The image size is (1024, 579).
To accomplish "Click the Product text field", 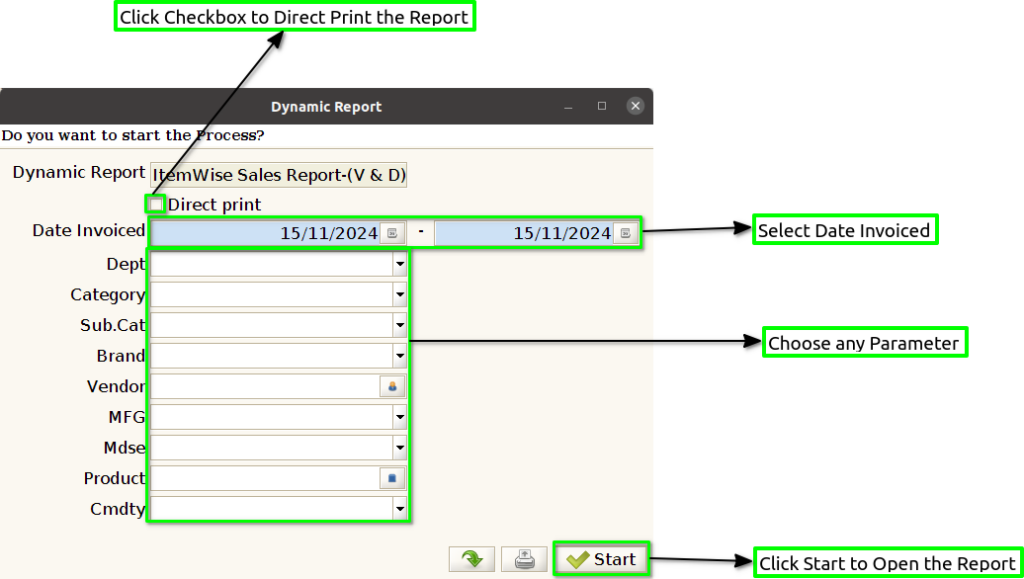I will pyautogui.click(x=264, y=478).
